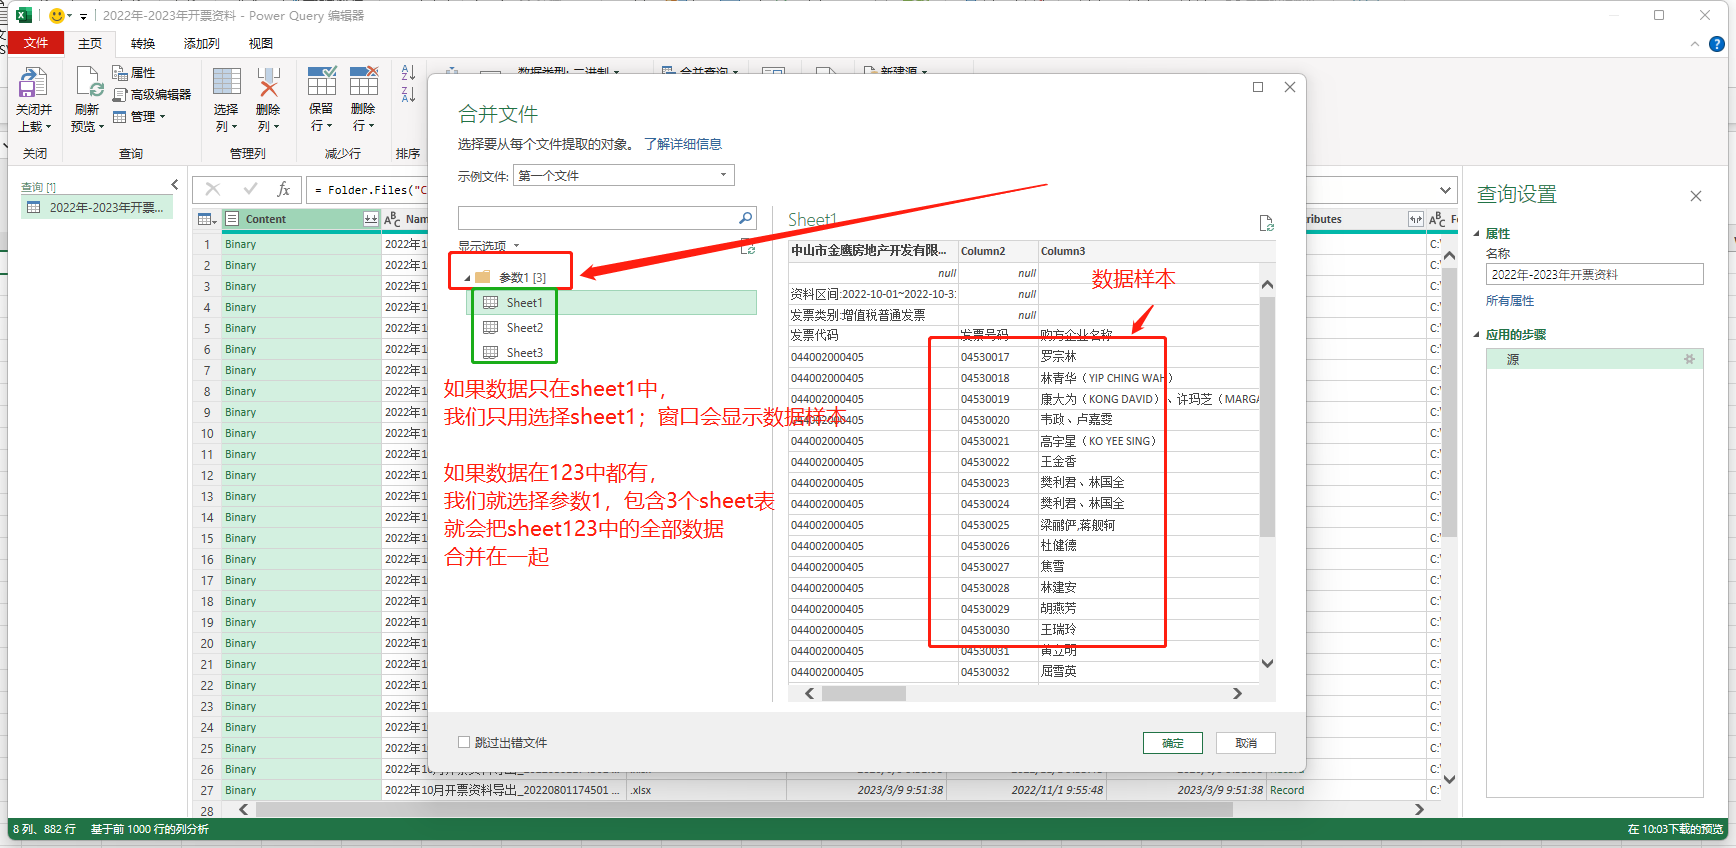1736x848 pixels.
Task: Click the Choose Columns icon (选择列)
Action: 227,82
